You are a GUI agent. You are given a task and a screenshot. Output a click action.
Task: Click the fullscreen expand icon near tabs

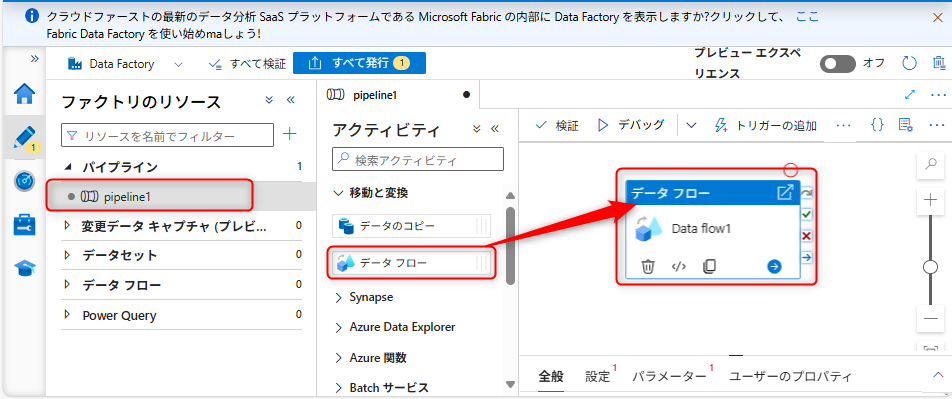(x=910, y=95)
